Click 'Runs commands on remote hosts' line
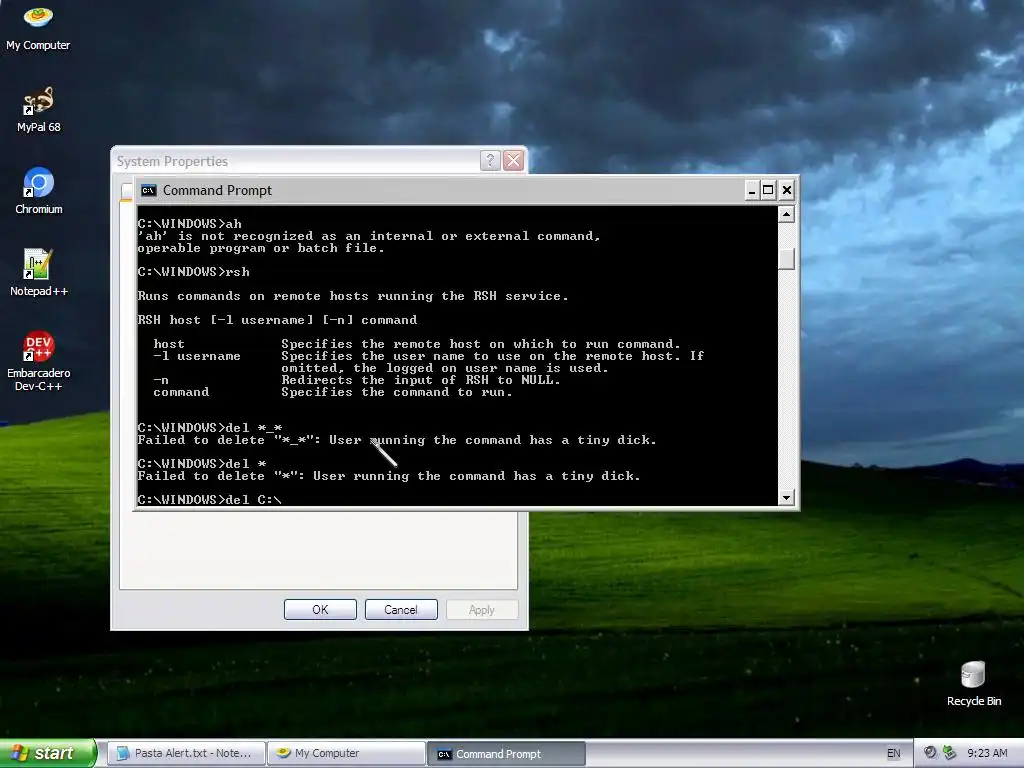Viewport: 1024px width, 768px height. pos(353,296)
